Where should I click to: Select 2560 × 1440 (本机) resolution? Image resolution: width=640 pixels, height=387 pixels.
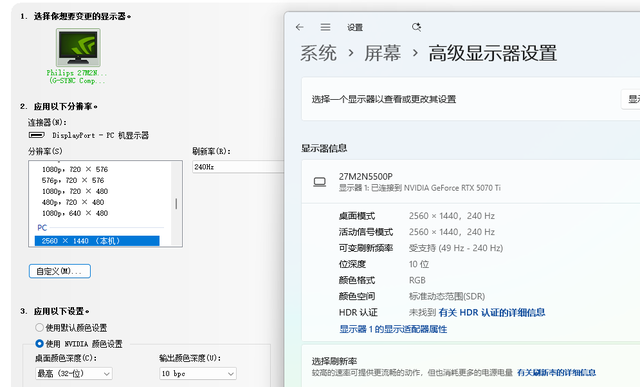point(97,241)
